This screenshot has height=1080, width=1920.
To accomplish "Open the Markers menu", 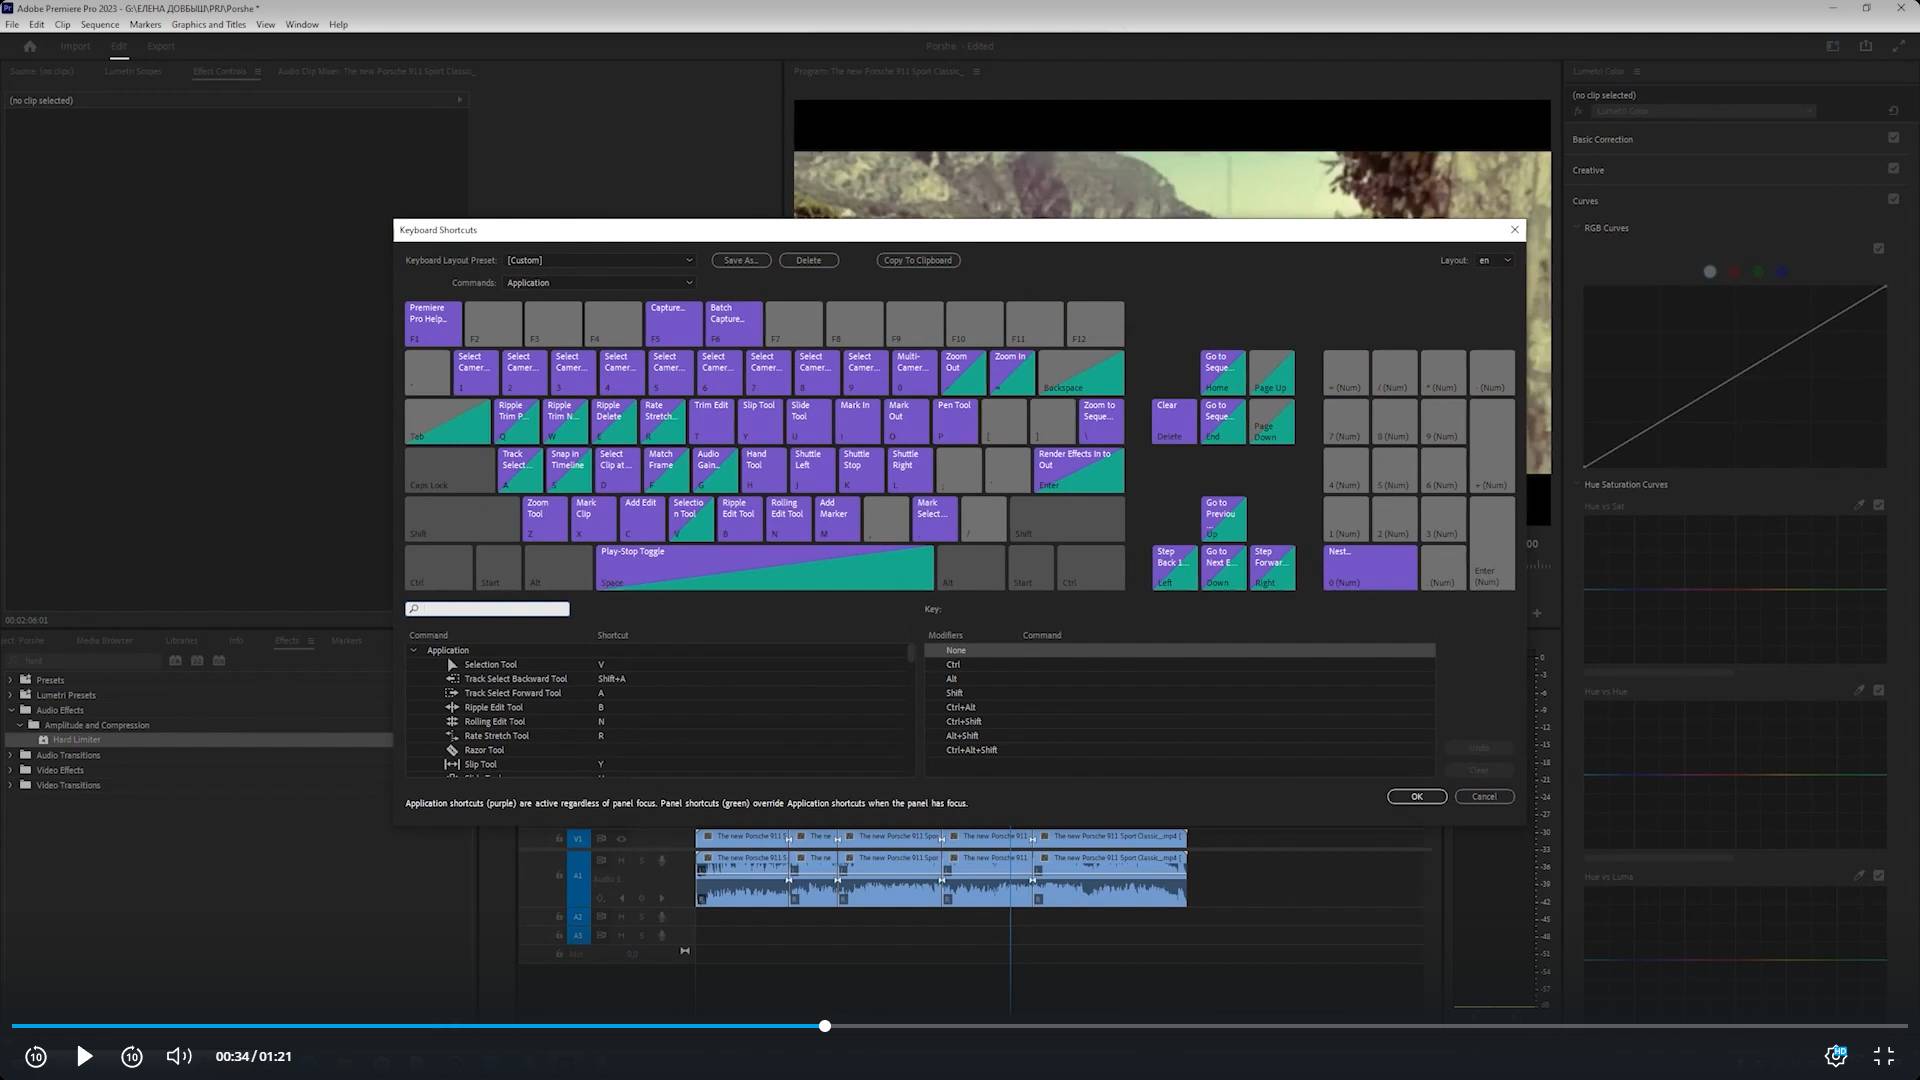I will click(145, 24).
